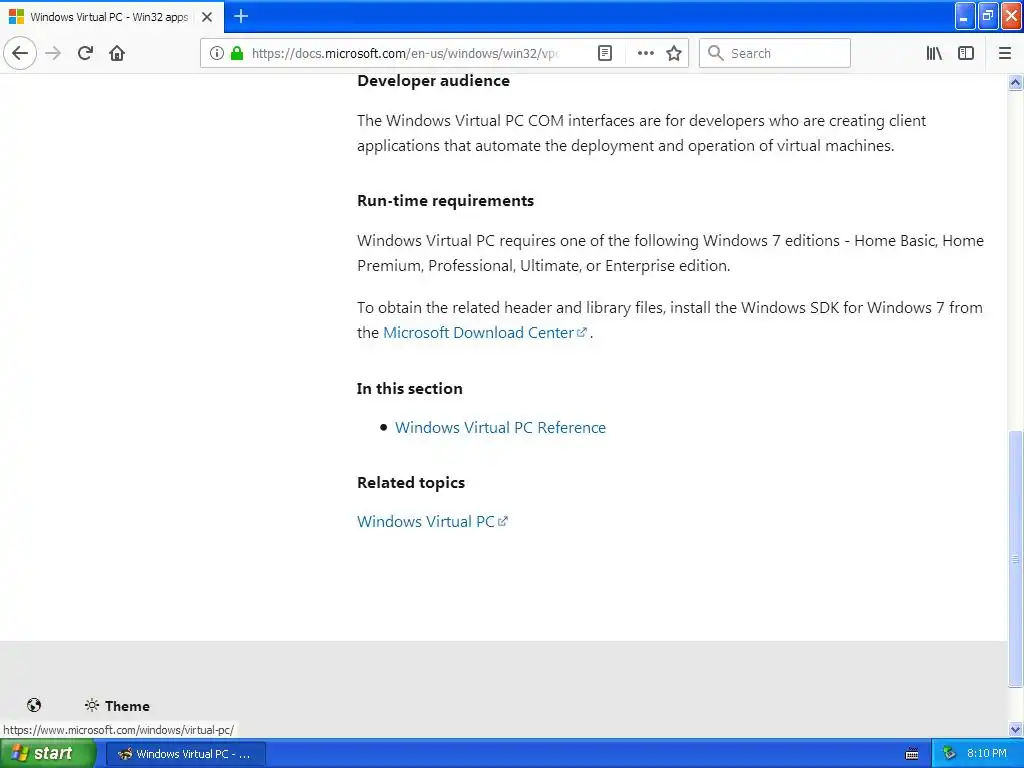Screen dimensions: 1024x768
Task: Click the Developer audience heading
Action: (x=434, y=81)
